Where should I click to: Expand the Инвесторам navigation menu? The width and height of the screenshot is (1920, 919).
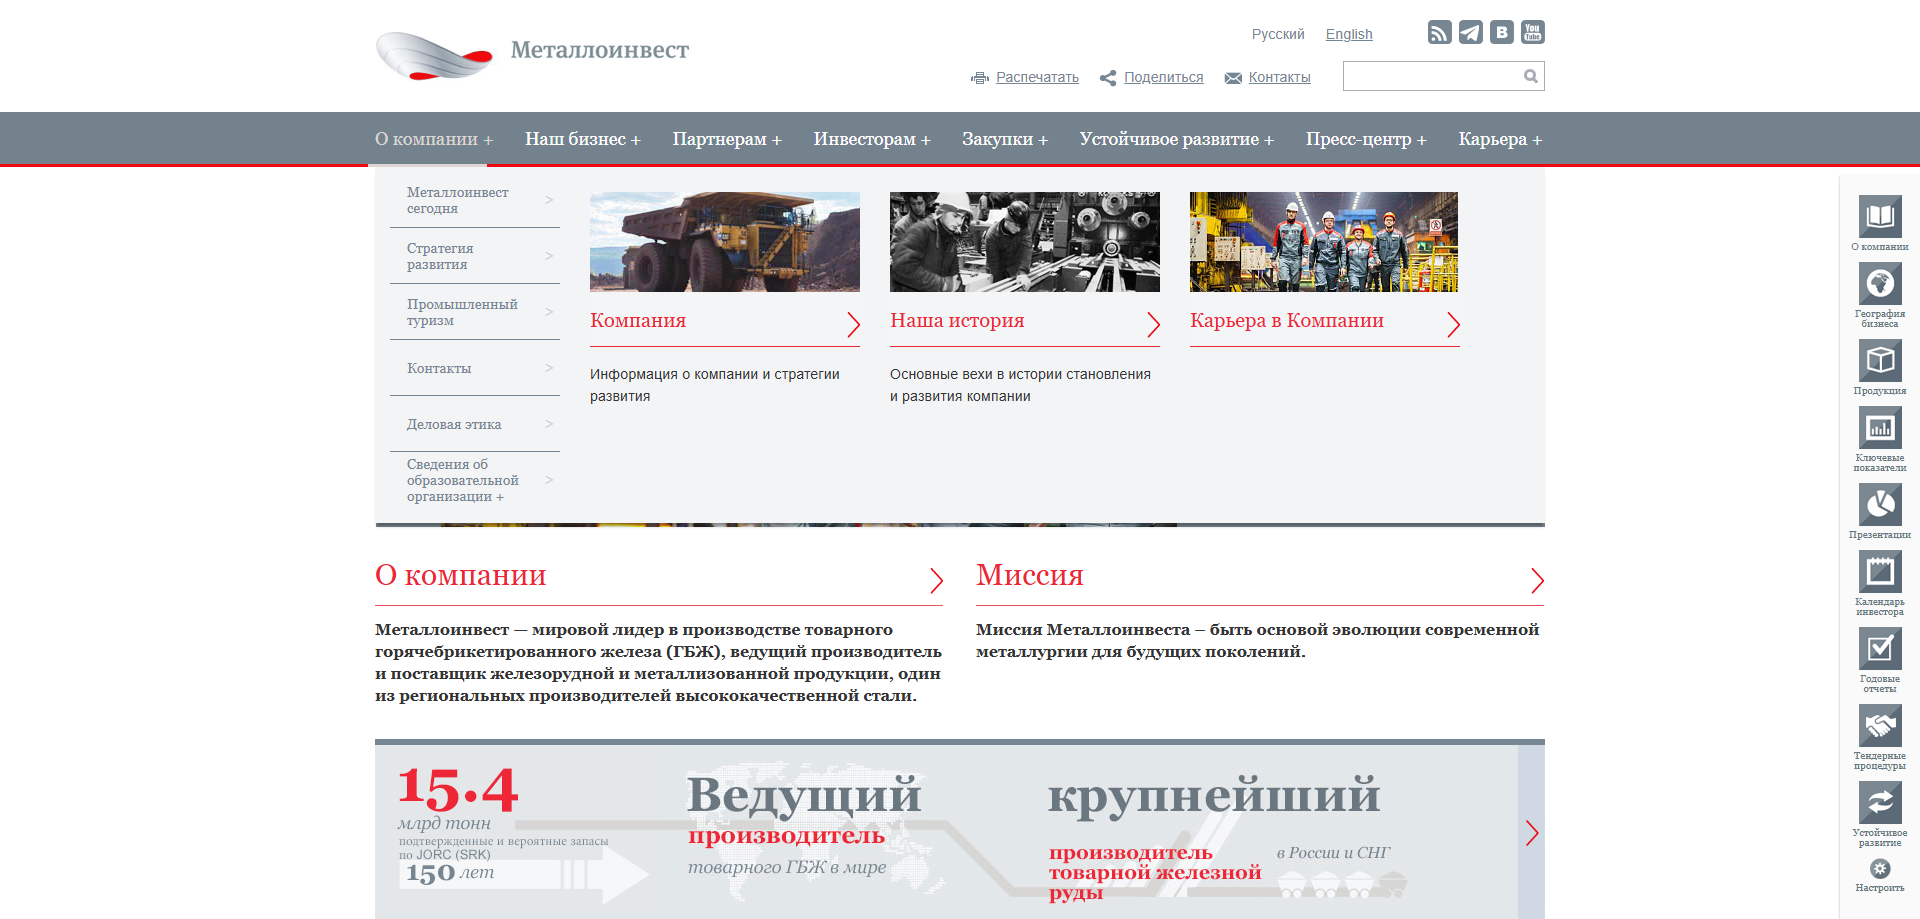(x=872, y=139)
